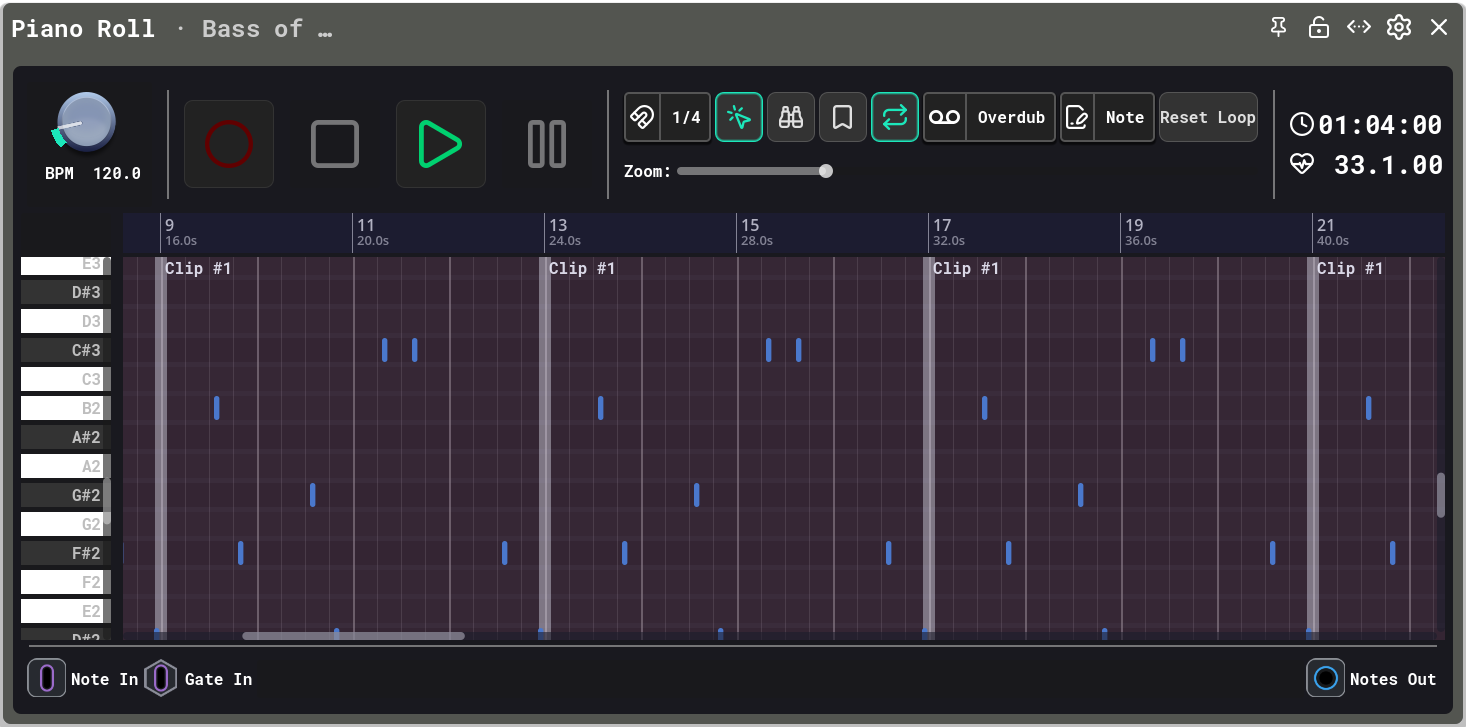
Task: Click the C3 piano key
Action: click(66, 379)
